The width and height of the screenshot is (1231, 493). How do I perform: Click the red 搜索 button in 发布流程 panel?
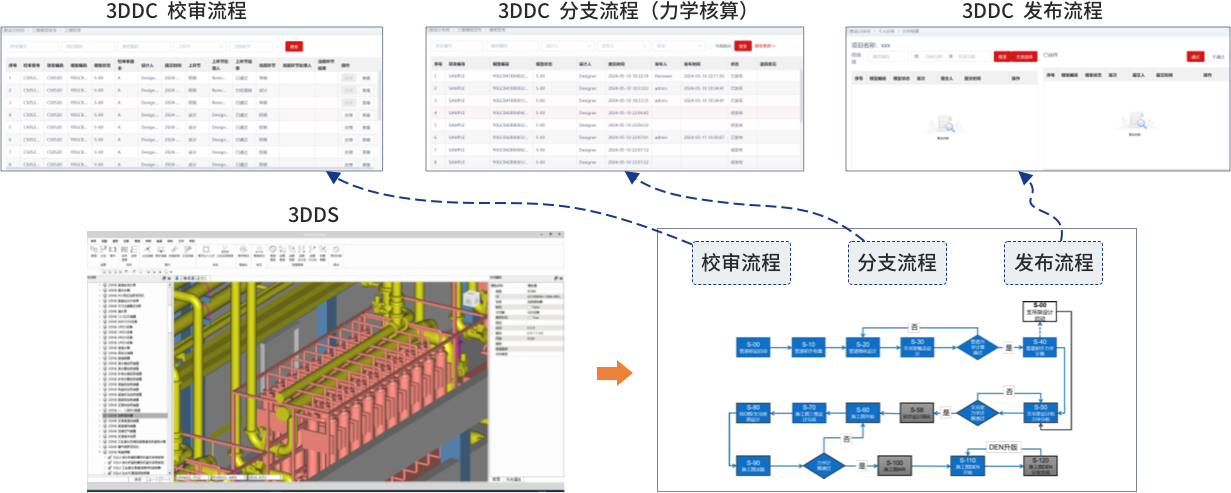(1003, 57)
